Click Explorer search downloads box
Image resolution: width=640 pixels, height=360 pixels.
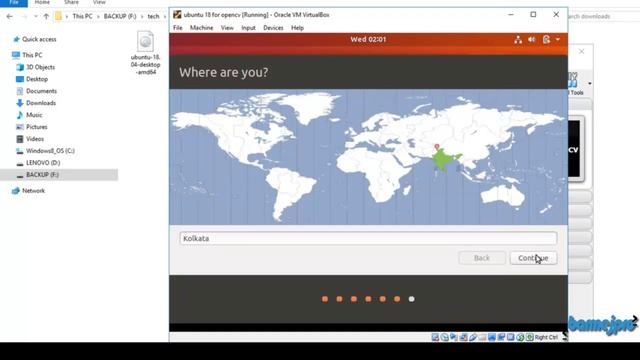point(604,16)
